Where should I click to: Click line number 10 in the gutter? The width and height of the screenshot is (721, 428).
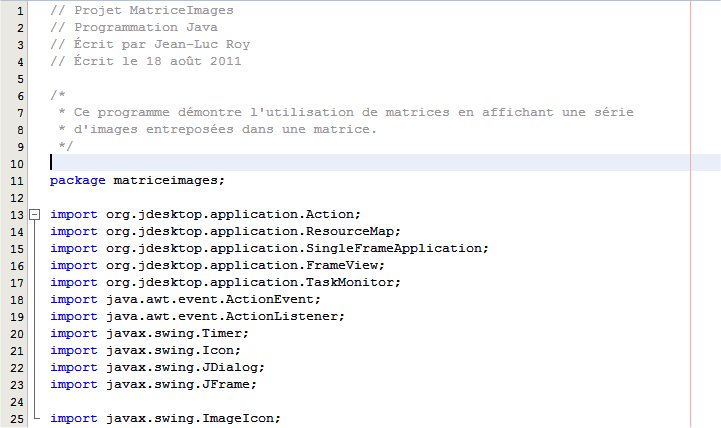click(17, 164)
